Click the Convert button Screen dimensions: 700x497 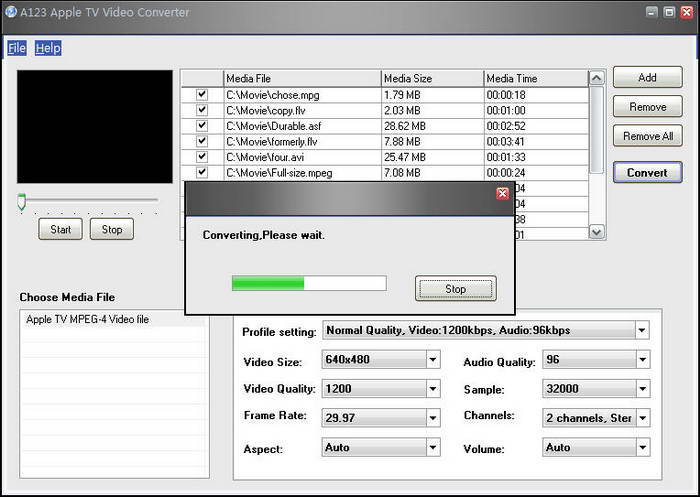click(647, 172)
